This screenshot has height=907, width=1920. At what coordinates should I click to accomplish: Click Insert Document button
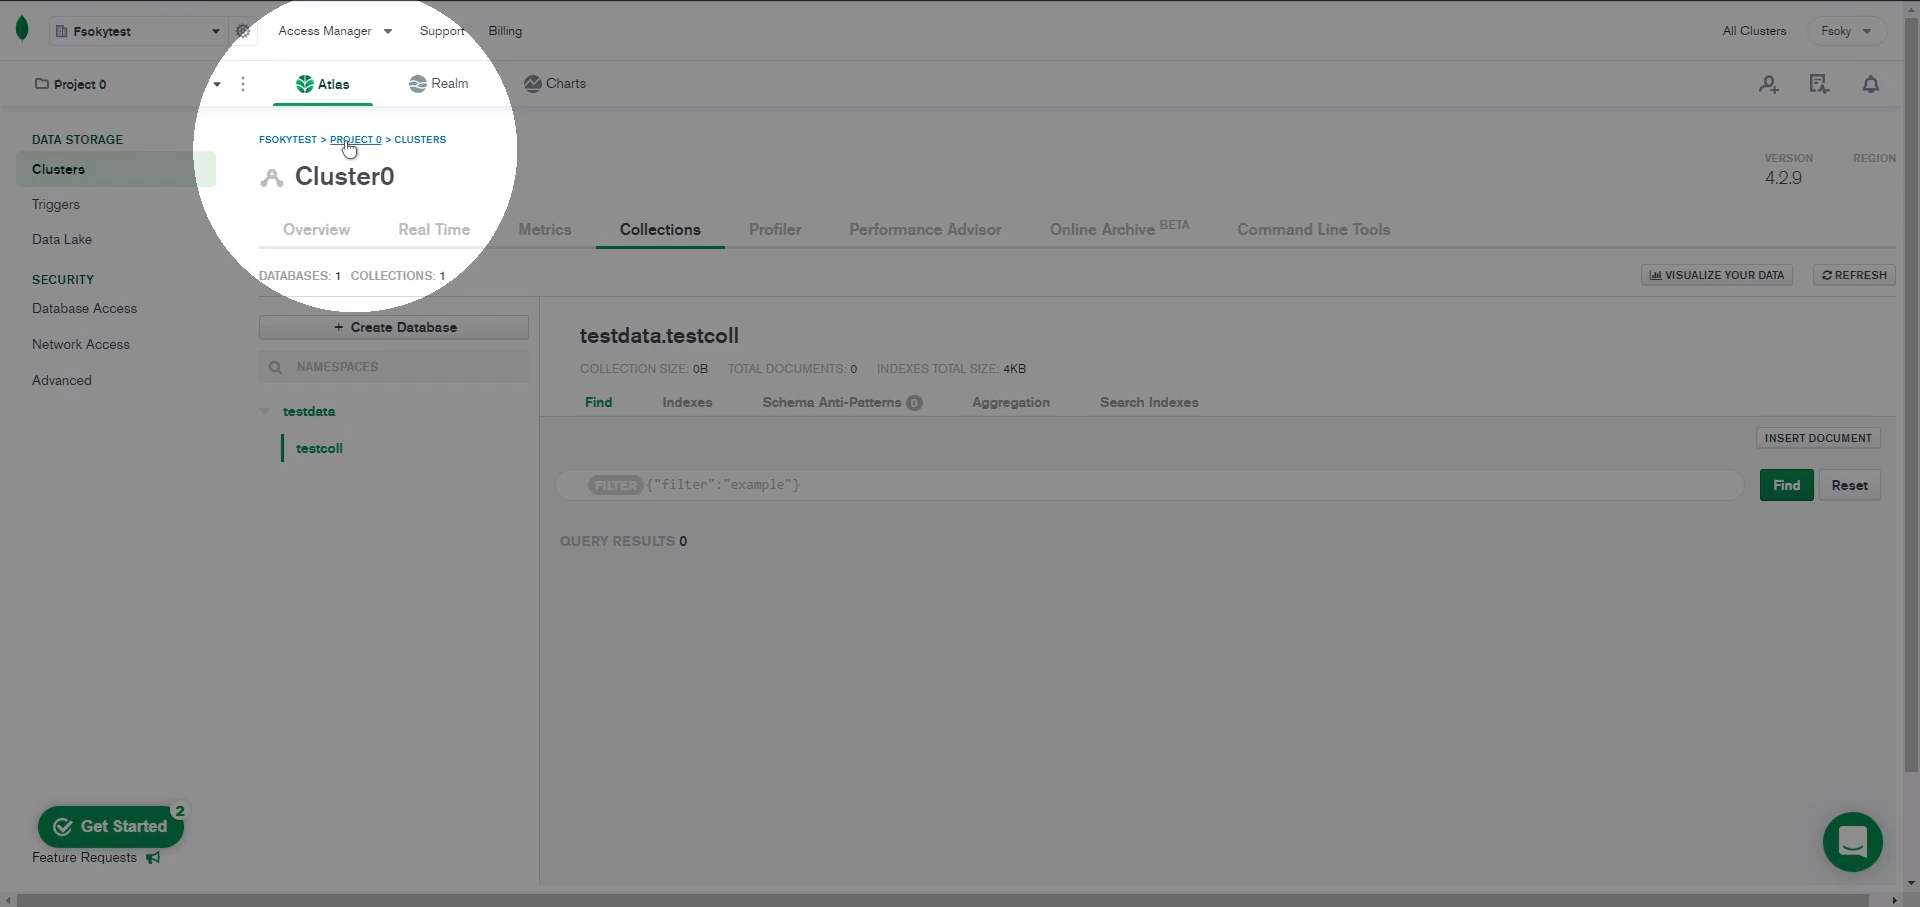(1818, 438)
